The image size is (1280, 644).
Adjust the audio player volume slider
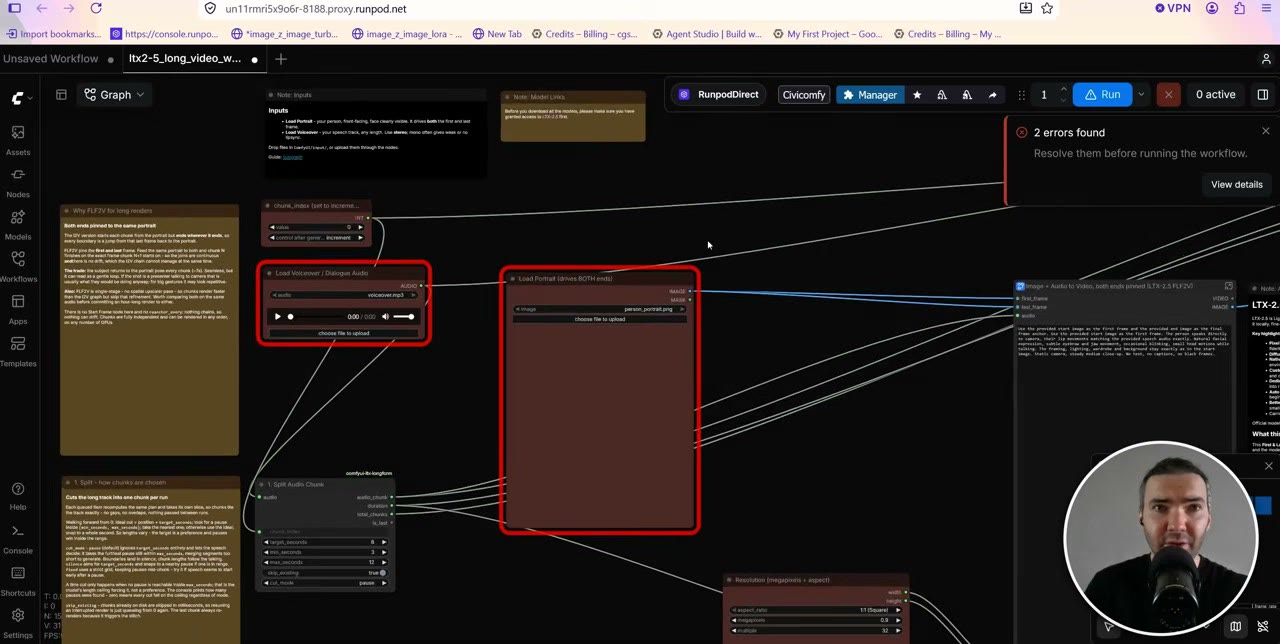(x=403, y=317)
